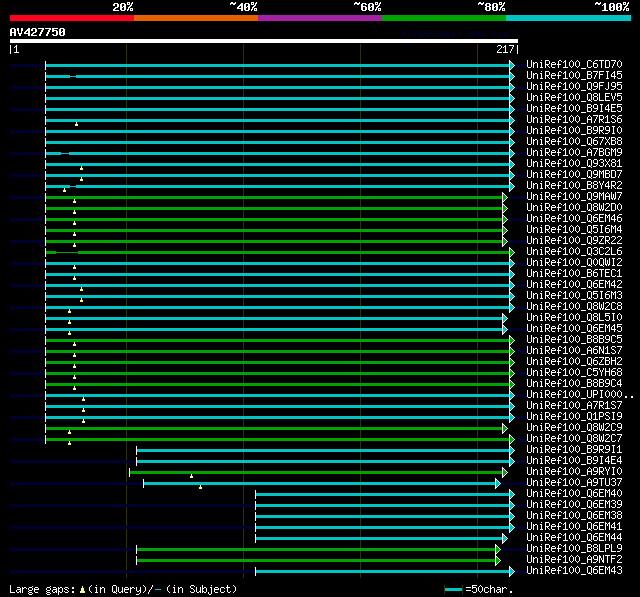Click the UniRef100_Q5I6M4 label
640x597 pixels.
click(x=574, y=230)
